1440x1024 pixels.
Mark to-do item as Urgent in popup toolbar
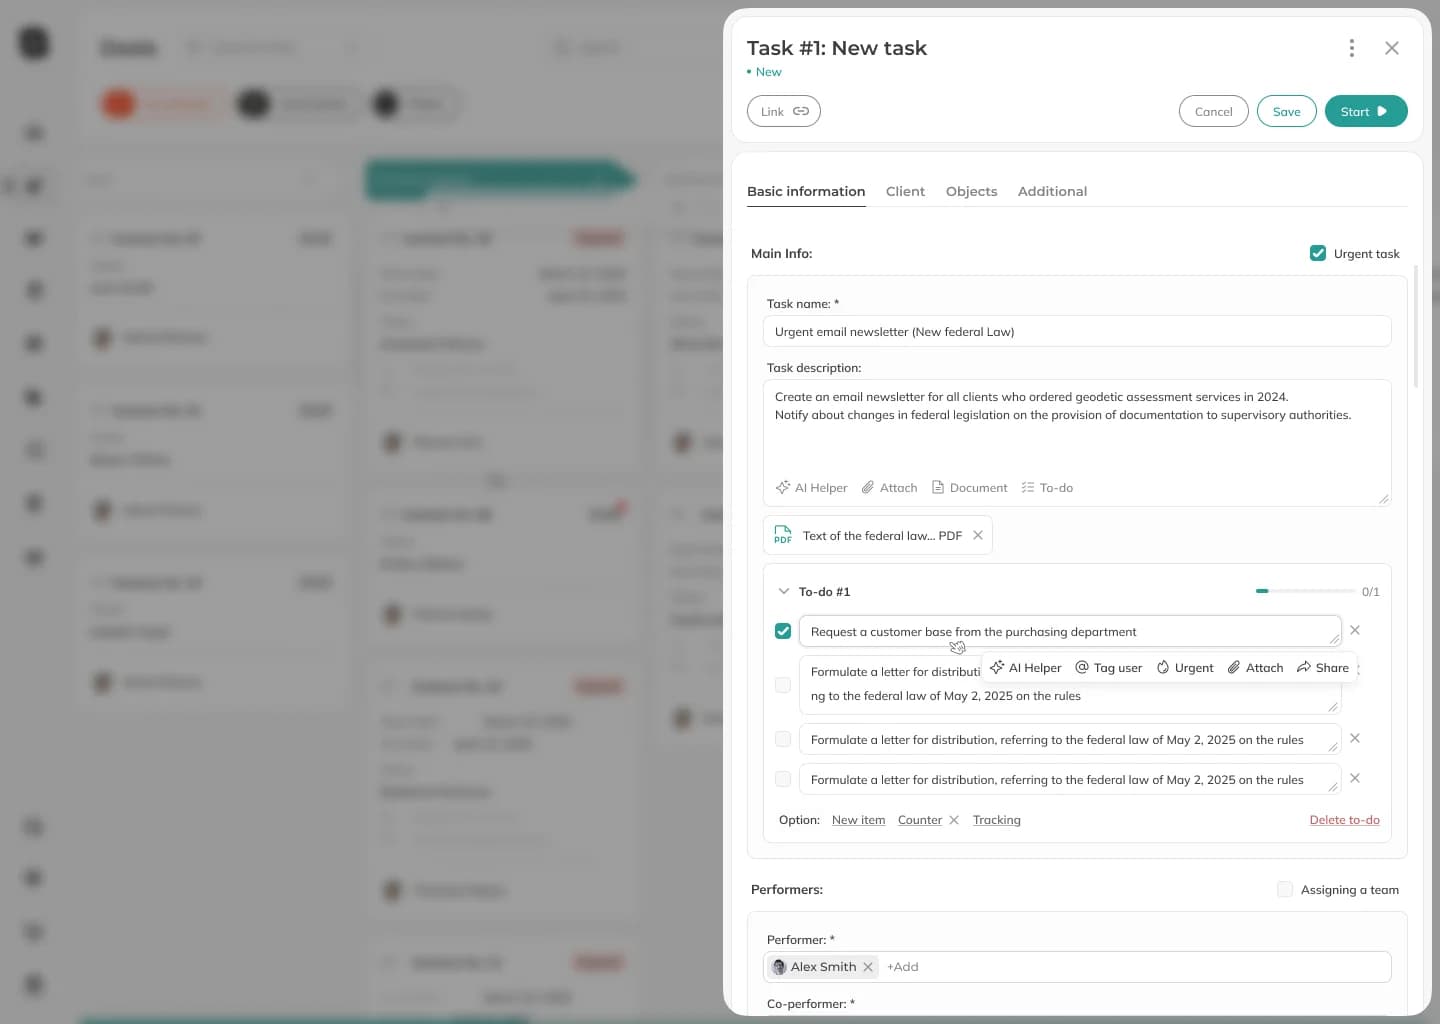click(x=1184, y=668)
